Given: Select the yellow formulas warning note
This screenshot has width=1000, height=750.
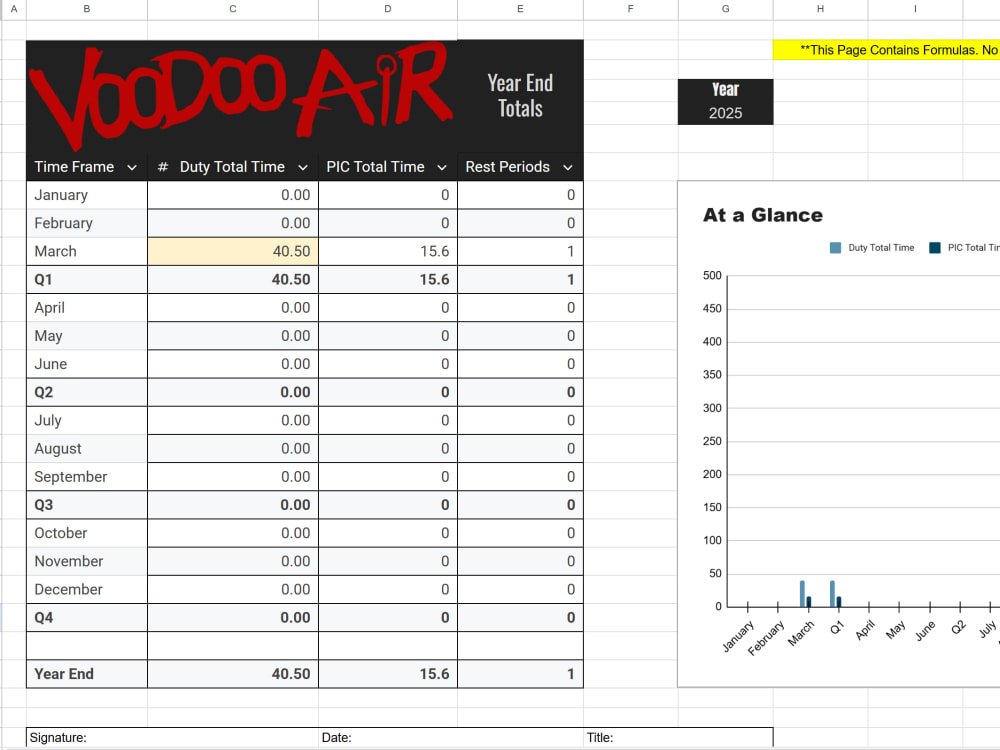Looking at the screenshot, I should click(886, 50).
